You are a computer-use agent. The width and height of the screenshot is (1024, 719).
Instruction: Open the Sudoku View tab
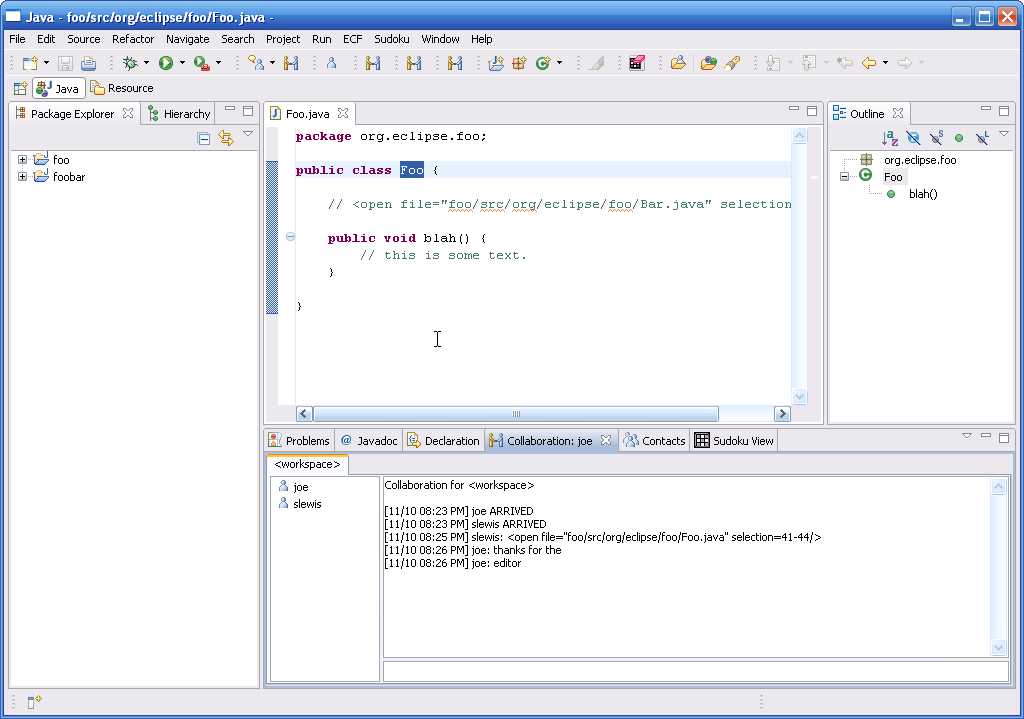(734, 441)
